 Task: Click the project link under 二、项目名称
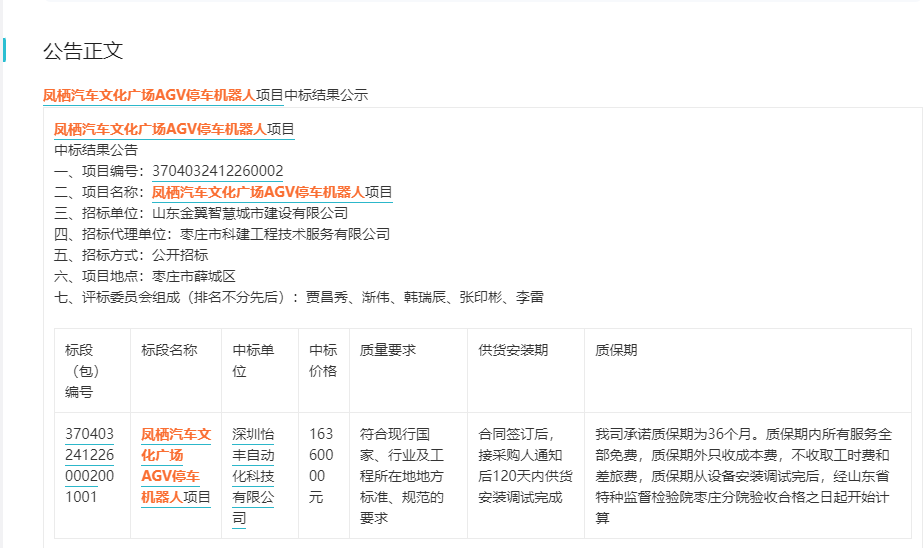[272, 192]
